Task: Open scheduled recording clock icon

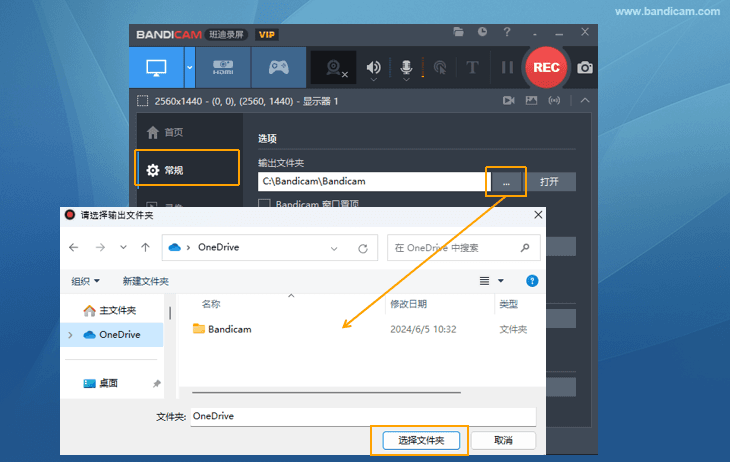Action: pos(482,32)
